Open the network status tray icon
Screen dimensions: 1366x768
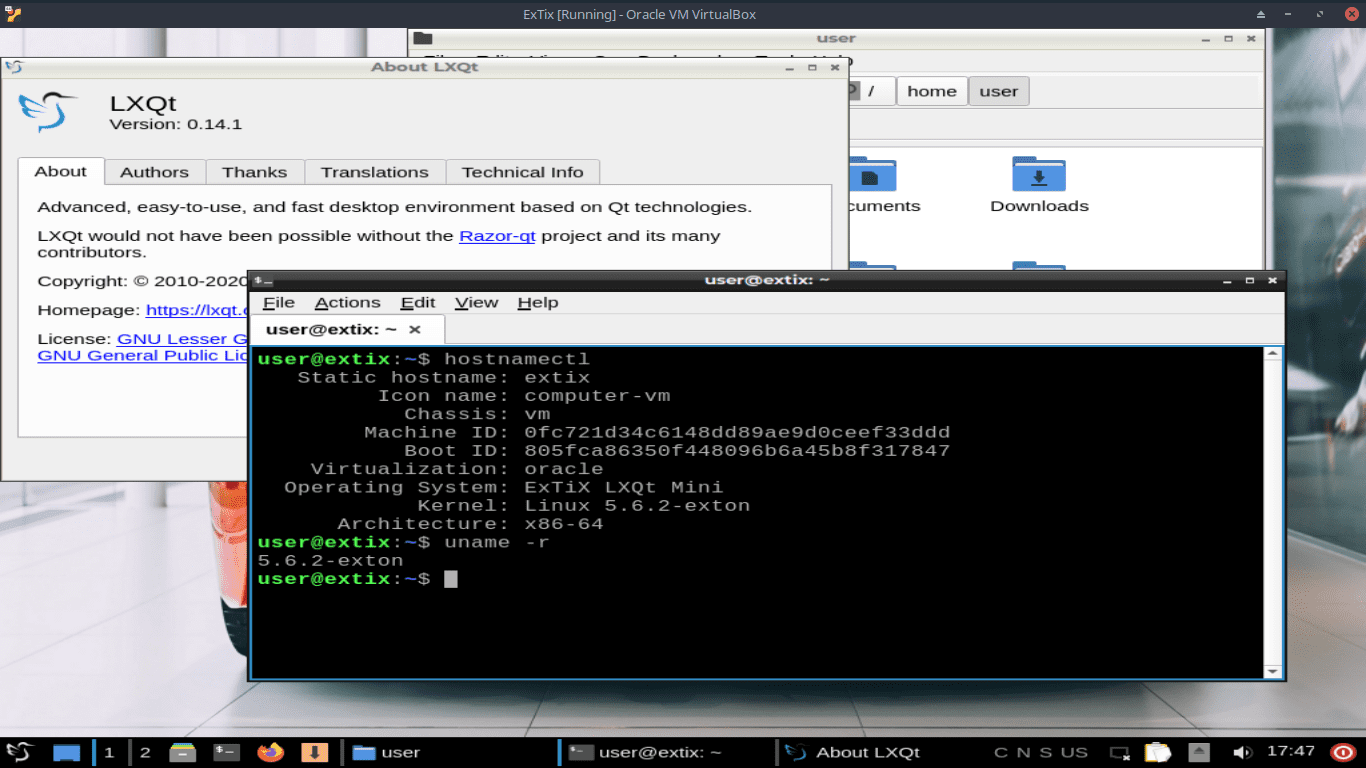tap(1120, 752)
